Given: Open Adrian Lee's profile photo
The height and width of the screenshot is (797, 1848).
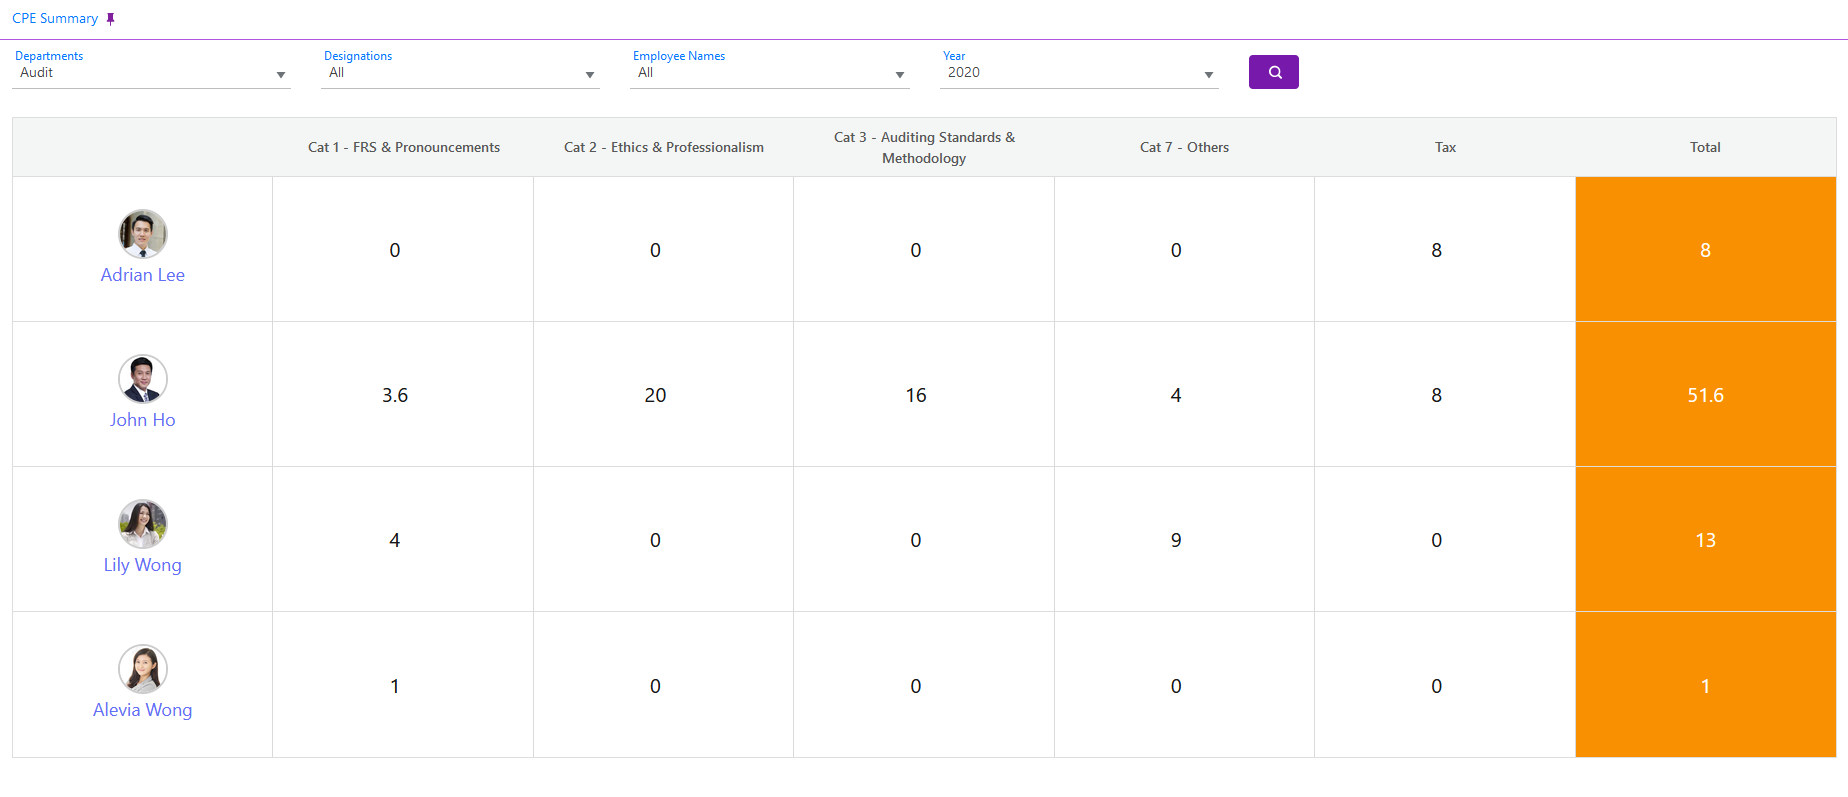Looking at the screenshot, I should point(143,234).
